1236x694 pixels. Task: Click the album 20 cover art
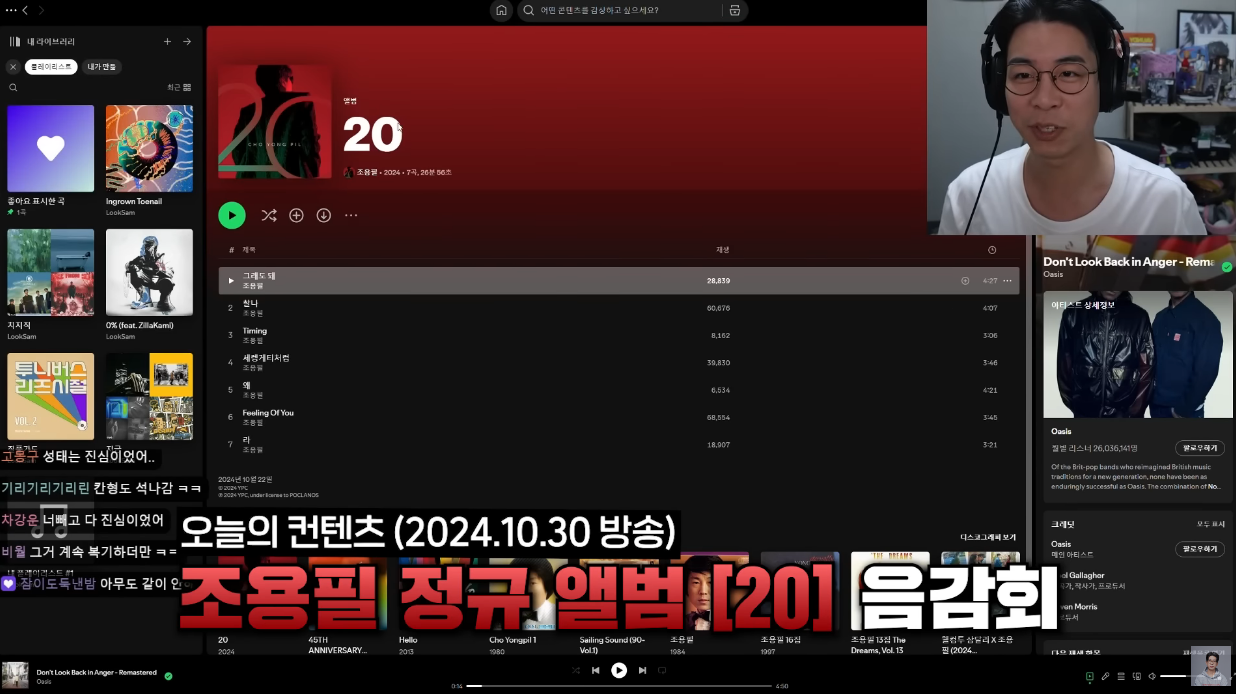(x=275, y=122)
